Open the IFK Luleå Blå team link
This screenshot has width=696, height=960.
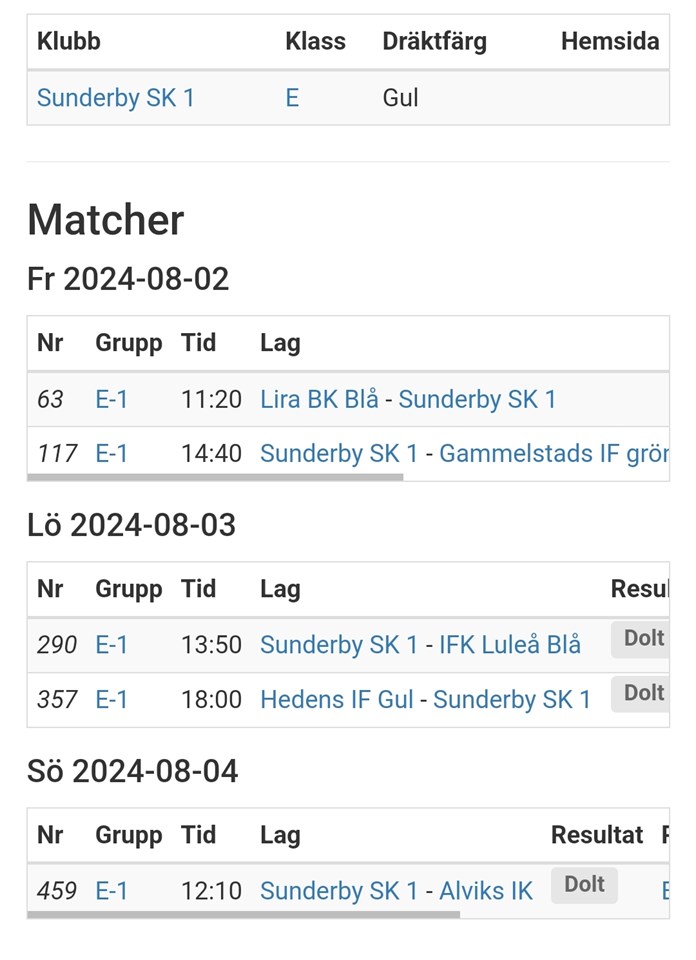click(x=510, y=646)
